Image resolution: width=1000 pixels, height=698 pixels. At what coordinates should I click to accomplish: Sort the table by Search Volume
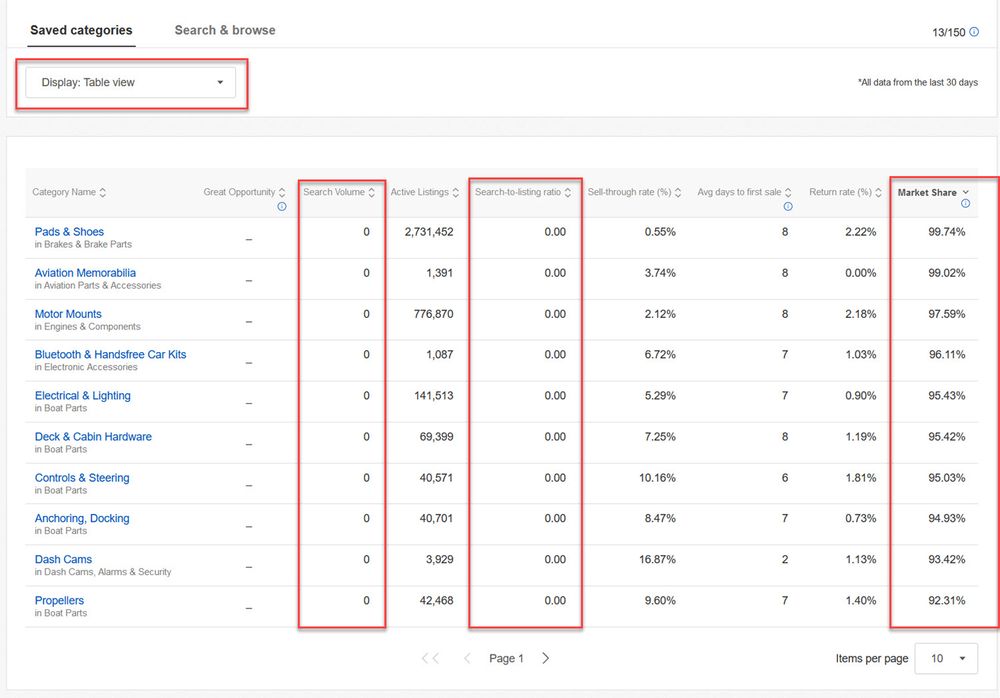click(372, 192)
